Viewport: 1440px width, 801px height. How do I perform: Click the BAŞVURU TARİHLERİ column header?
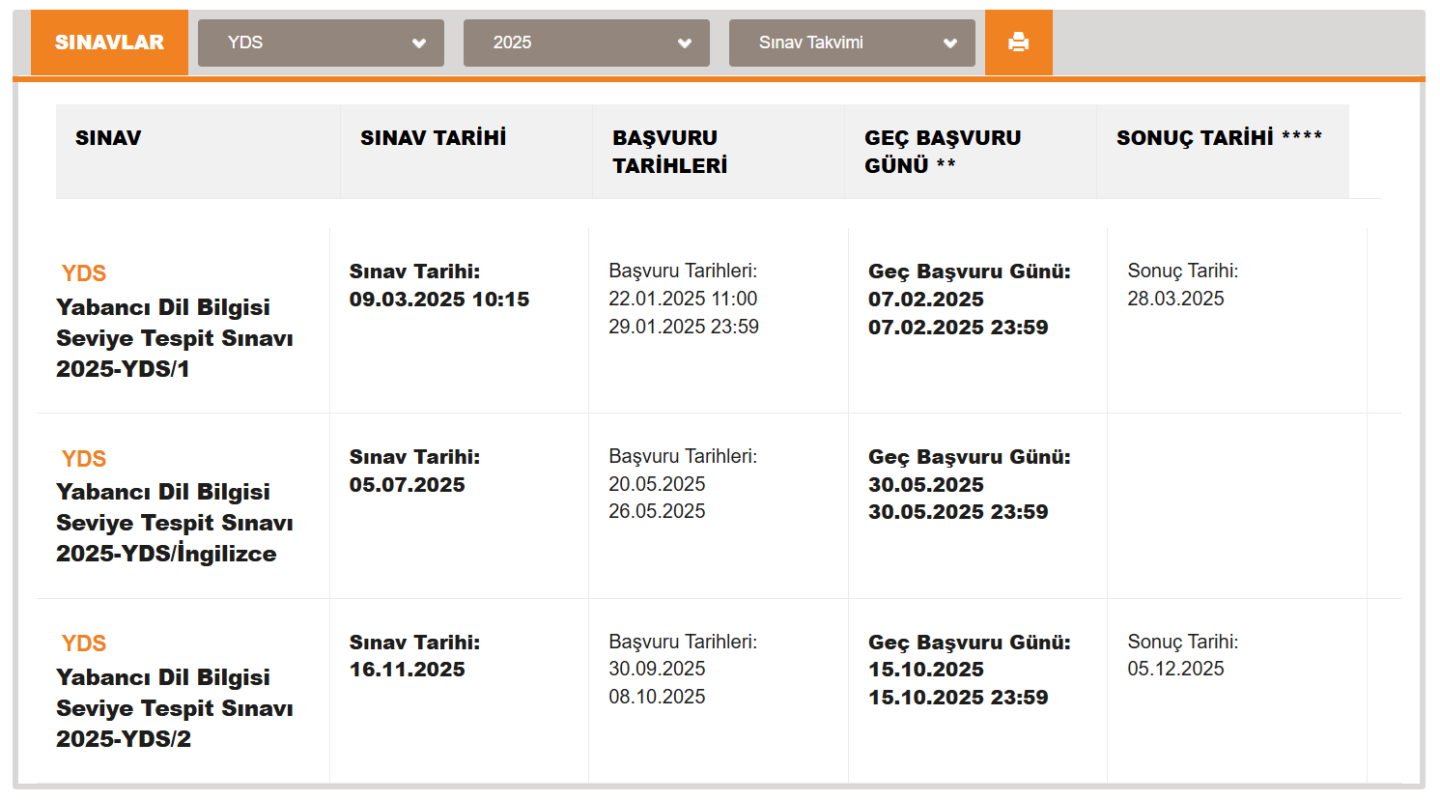coord(719,151)
